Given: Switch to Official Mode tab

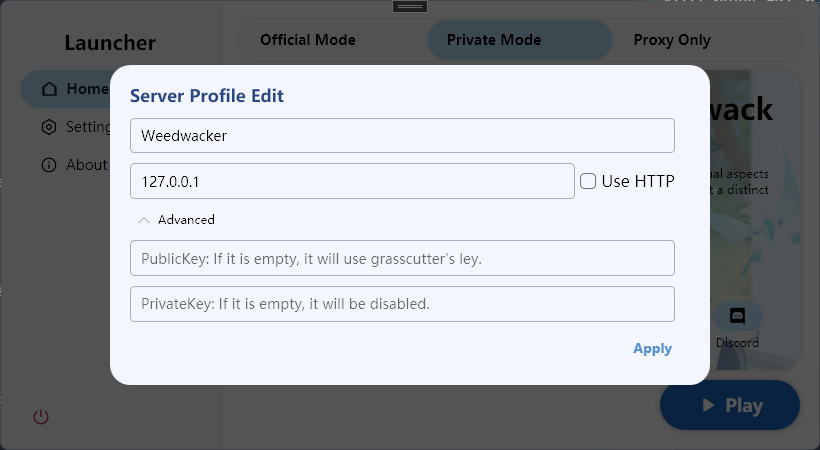Looking at the screenshot, I should click(308, 40).
